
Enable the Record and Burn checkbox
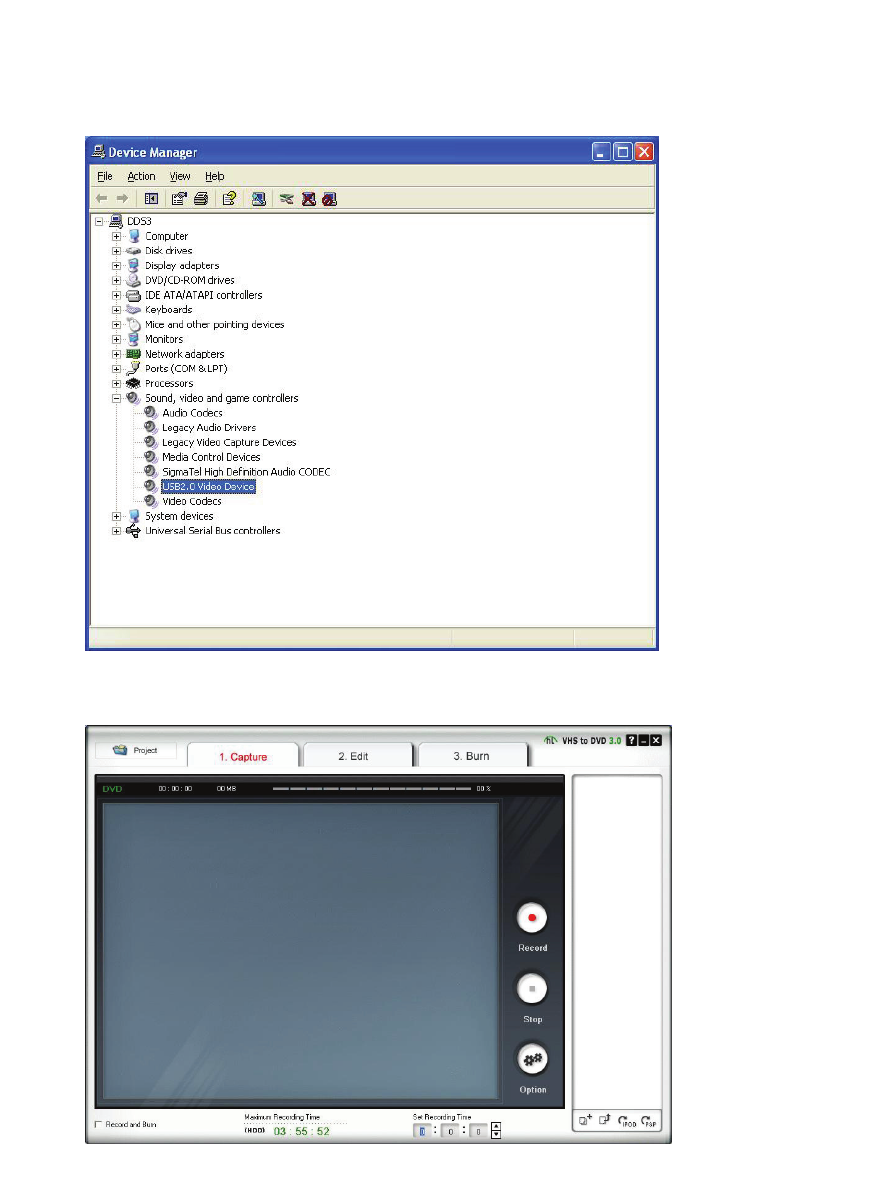click(x=98, y=1124)
